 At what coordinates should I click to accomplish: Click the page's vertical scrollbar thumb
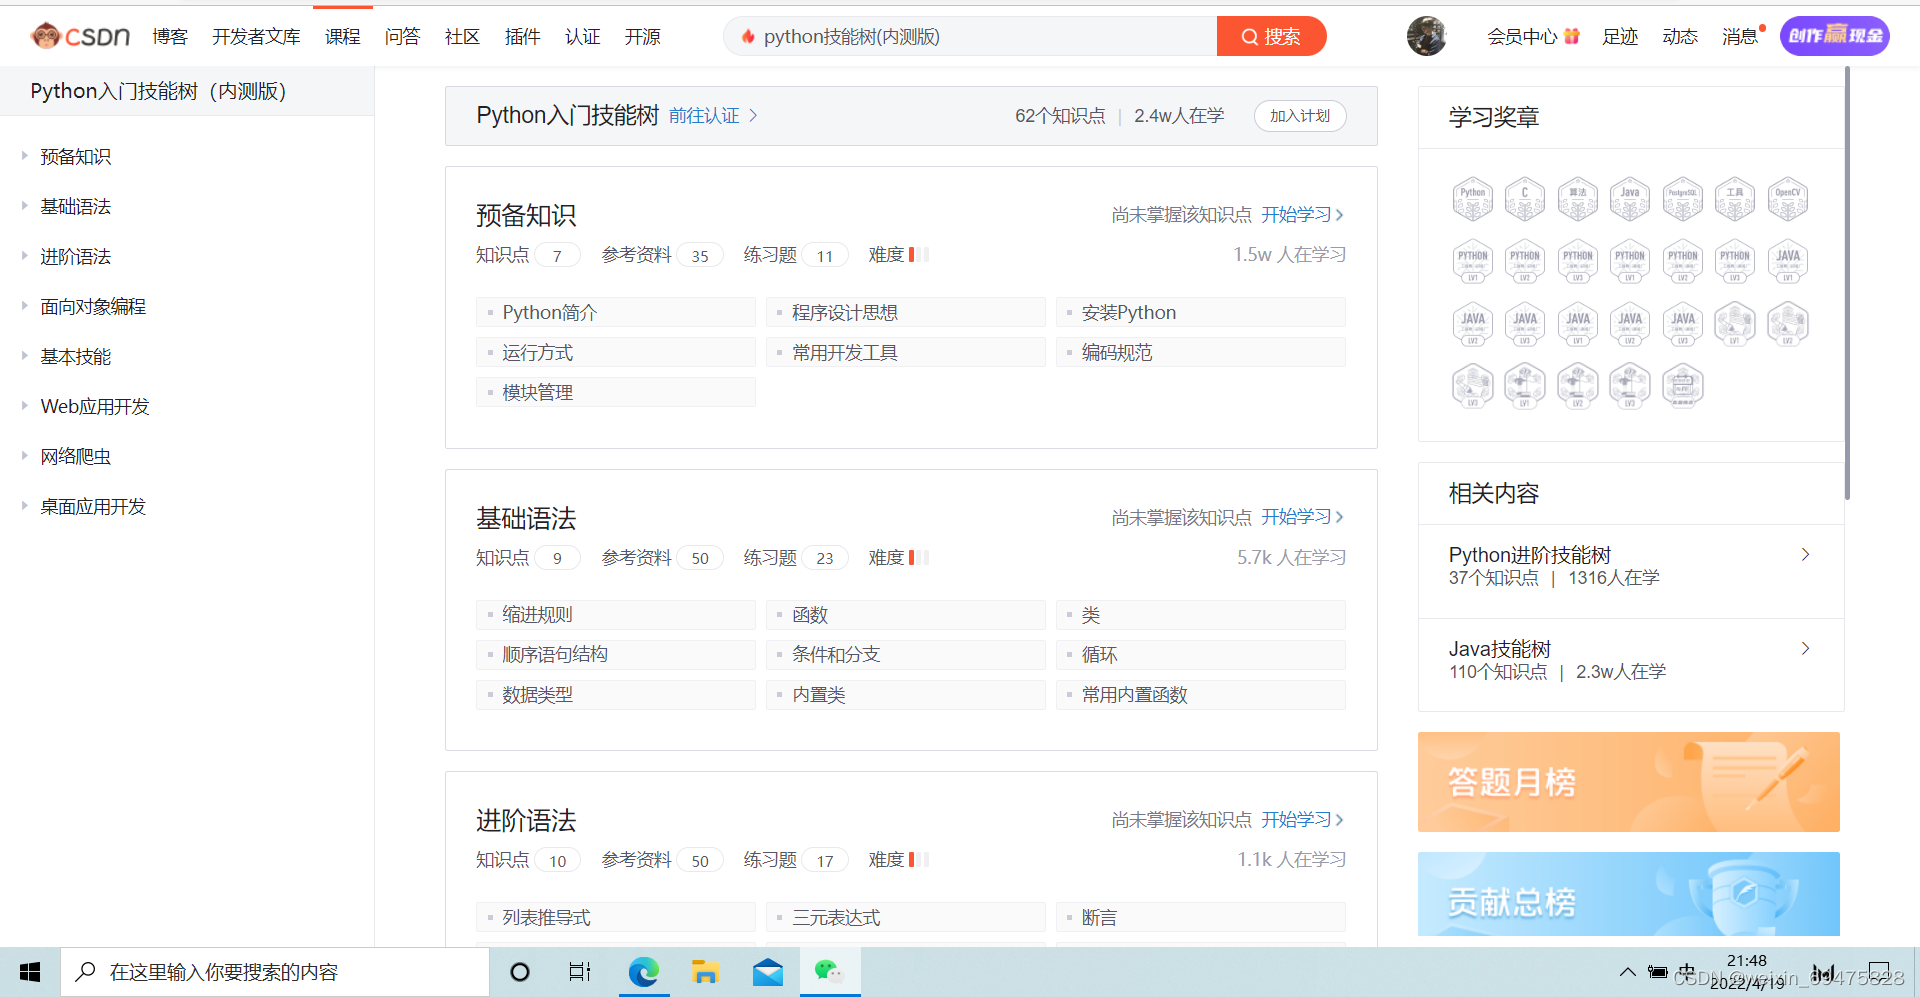1847,283
